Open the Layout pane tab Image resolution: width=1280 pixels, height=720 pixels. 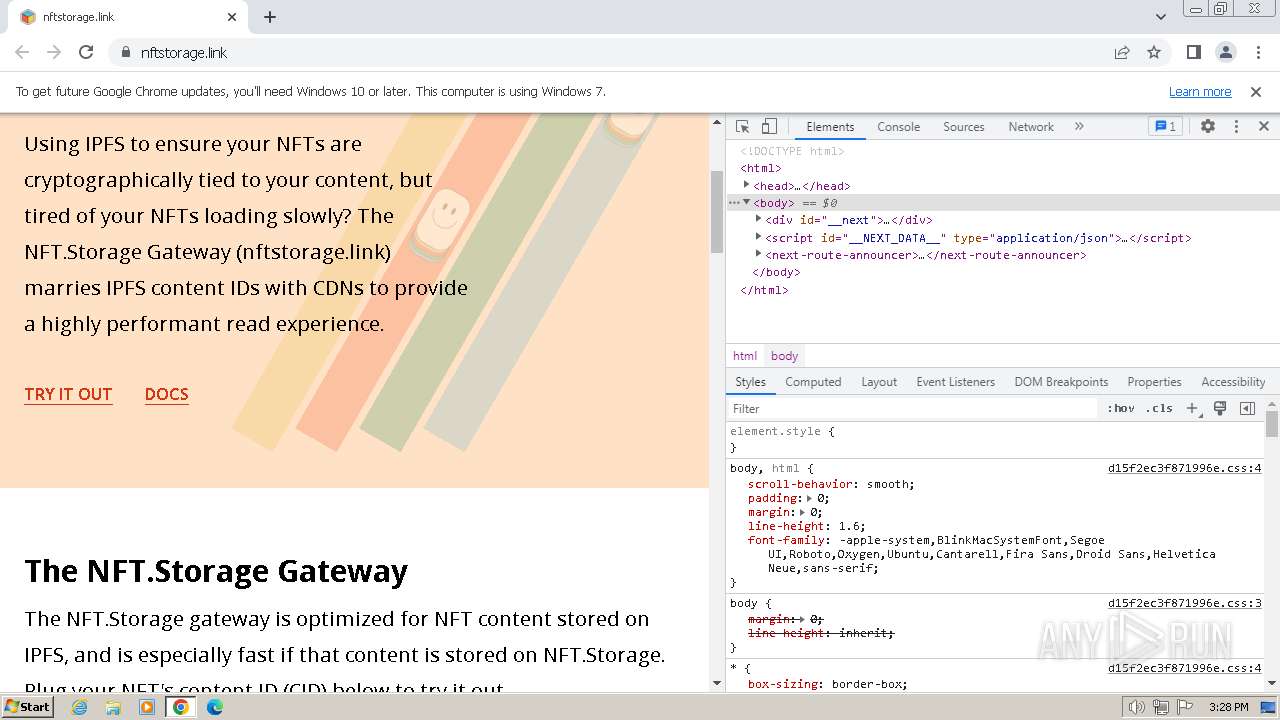pyautogui.click(x=879, y=382)
